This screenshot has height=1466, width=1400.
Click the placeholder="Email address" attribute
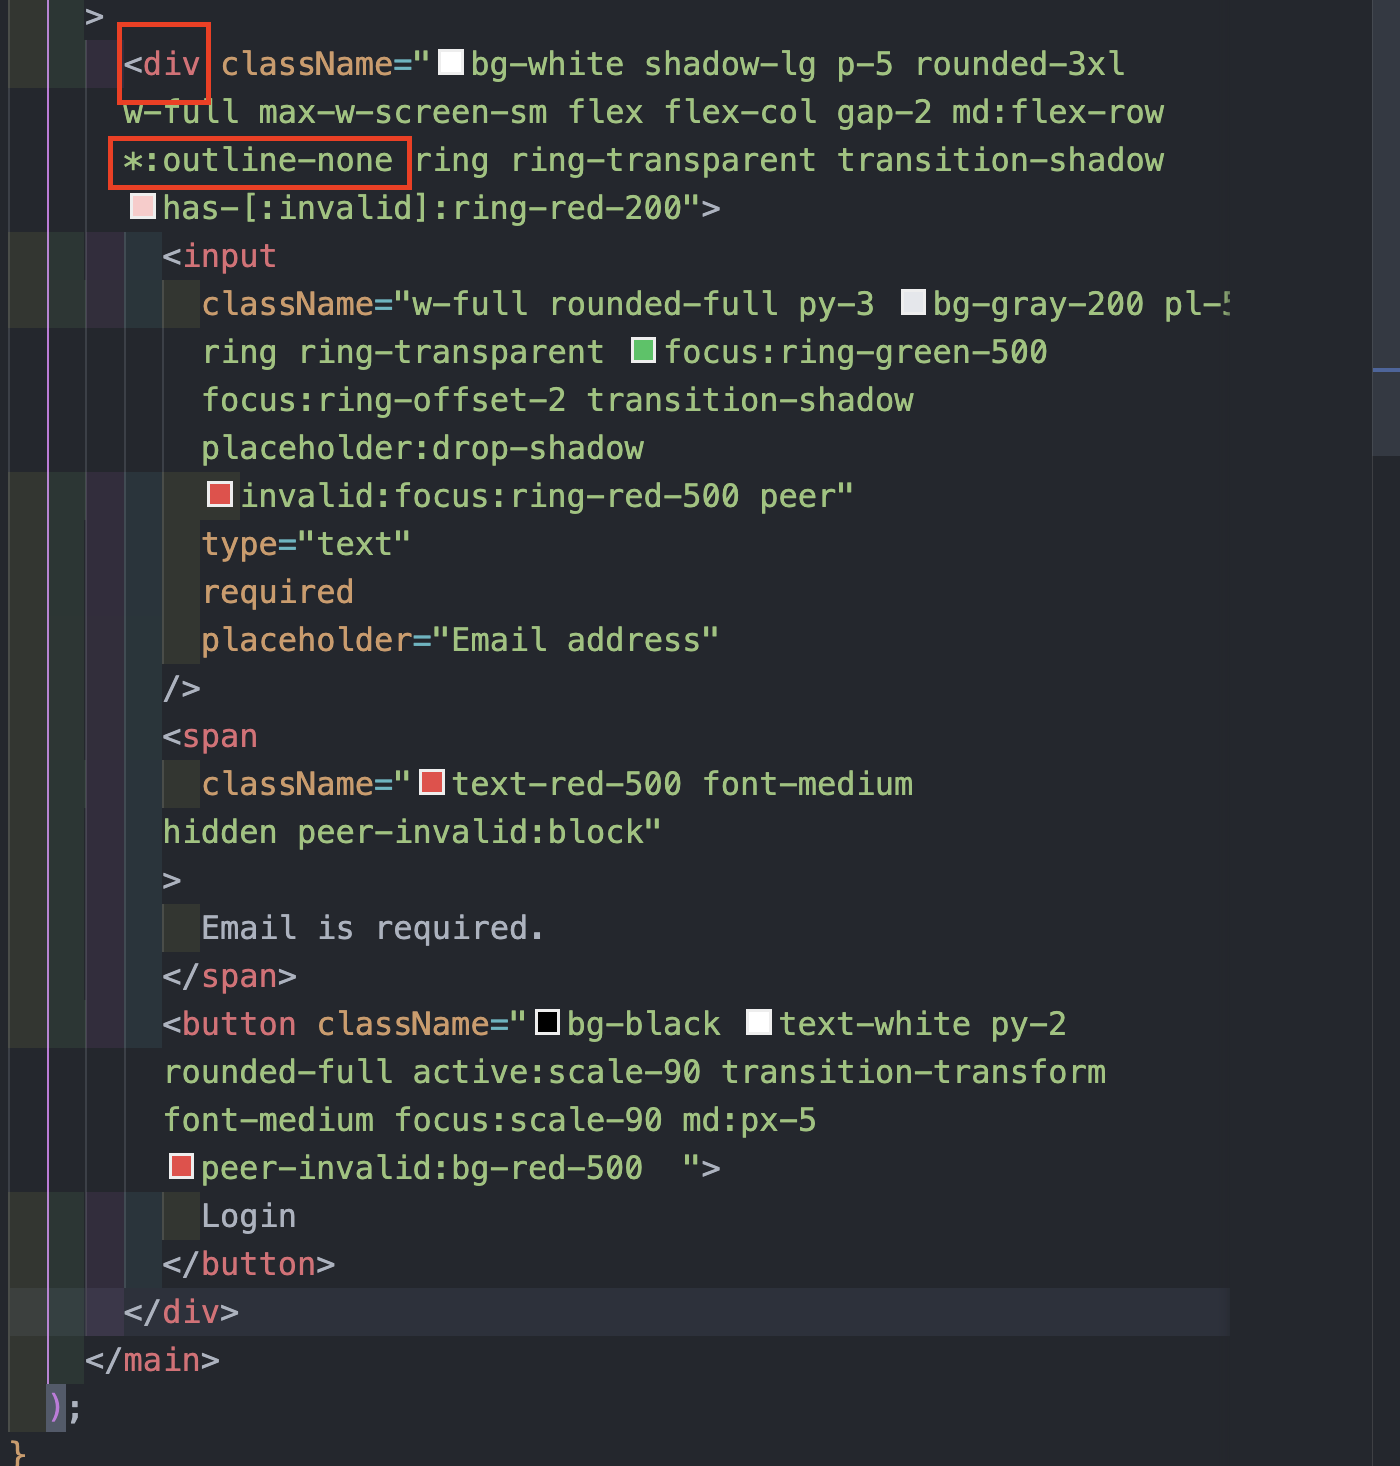pyautogui.click(x=460, y=640)
